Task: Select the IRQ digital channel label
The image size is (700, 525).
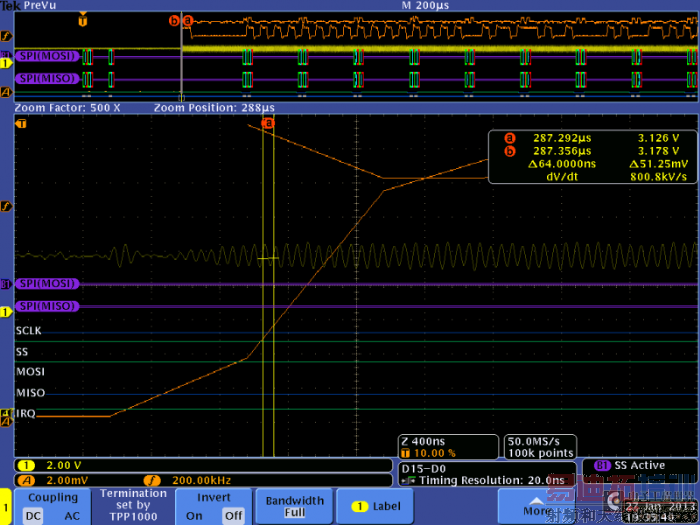Action: click(25, 413)
